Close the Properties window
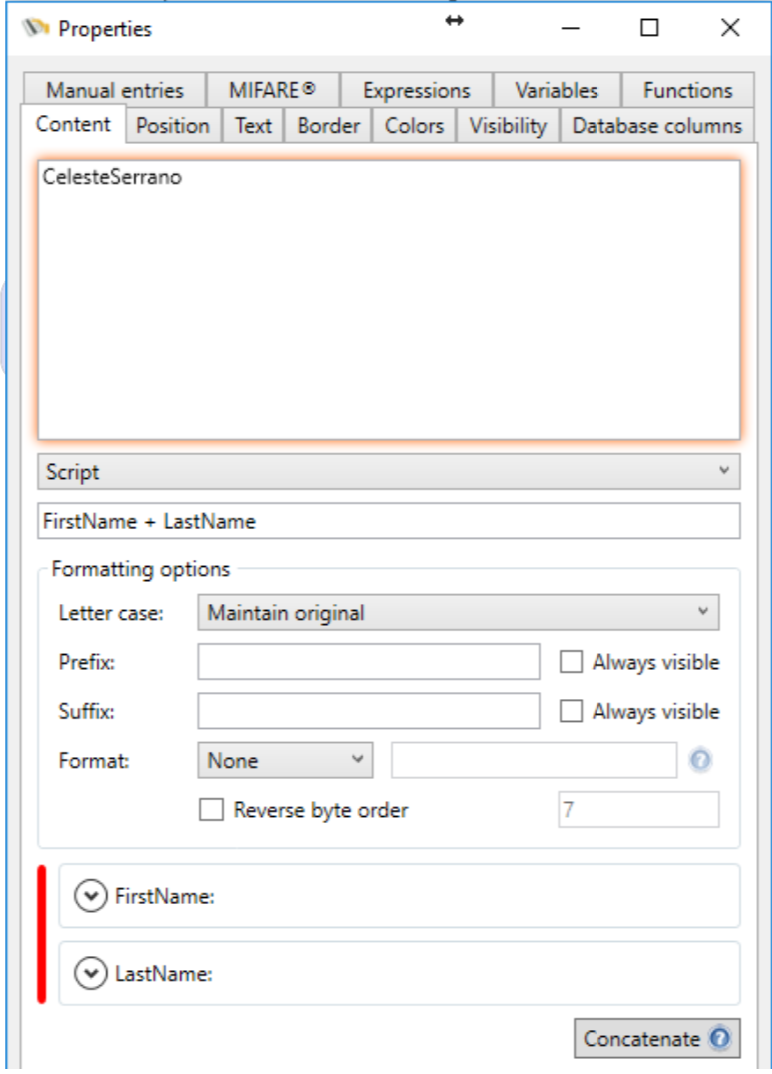This screenshot has height=1074, width=772. [x=730, y=28]
